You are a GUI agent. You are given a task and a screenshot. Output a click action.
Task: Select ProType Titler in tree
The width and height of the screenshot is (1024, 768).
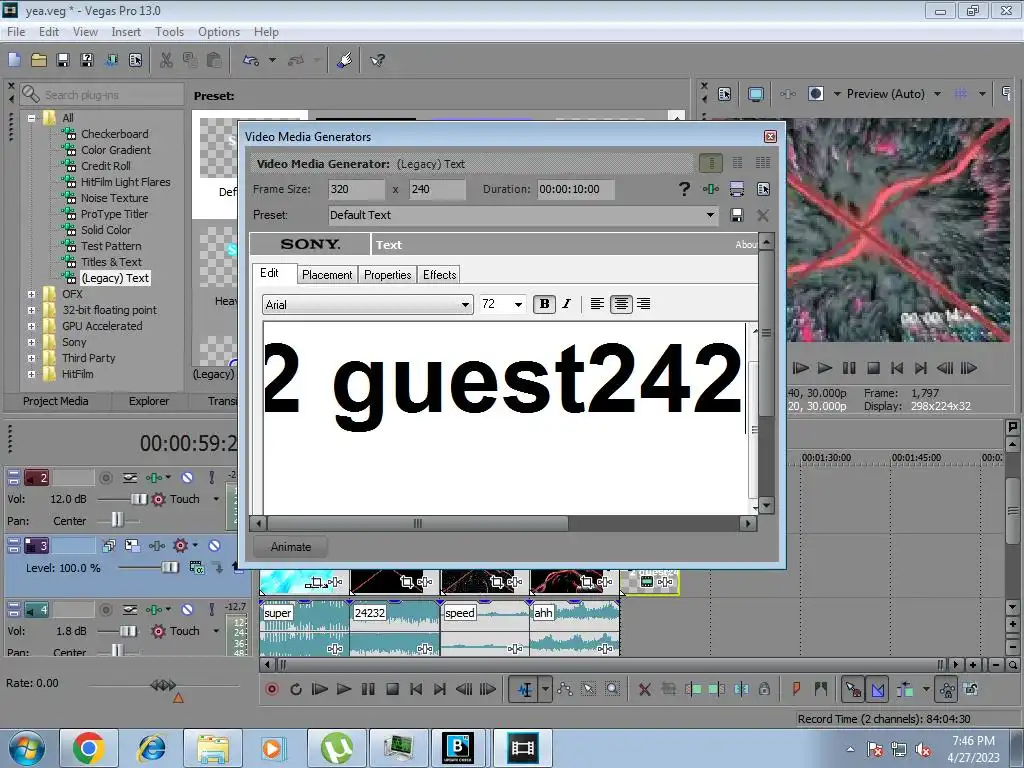click(x=114, y=214)
